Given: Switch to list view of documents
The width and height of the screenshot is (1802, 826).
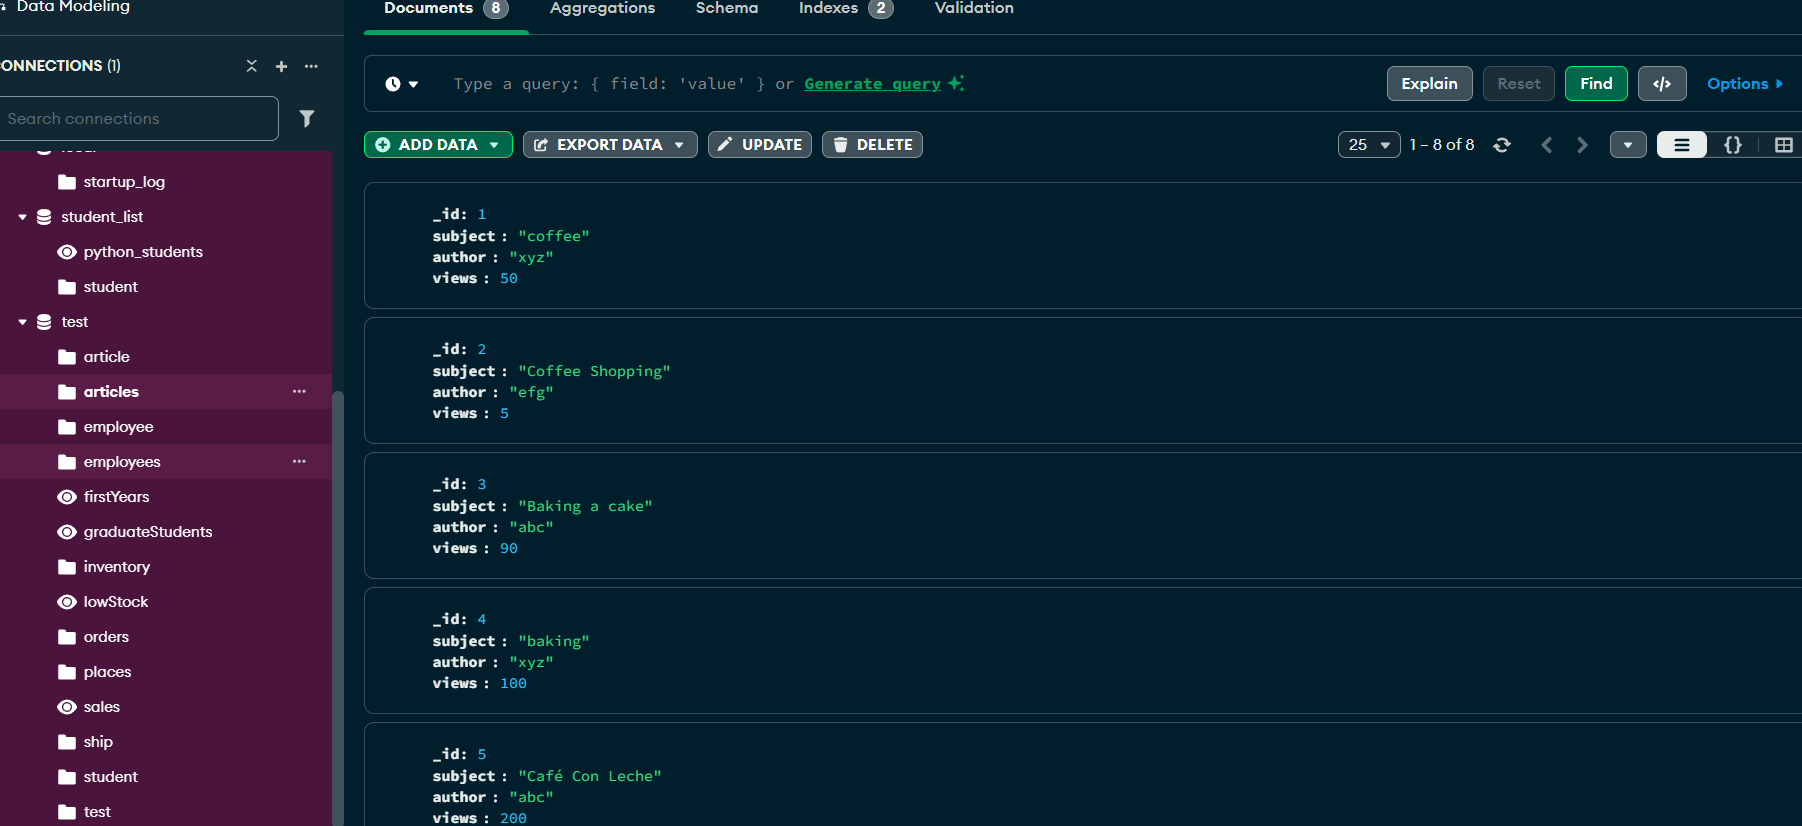Looking at the screenshot, I should (x=1682, y=145).
